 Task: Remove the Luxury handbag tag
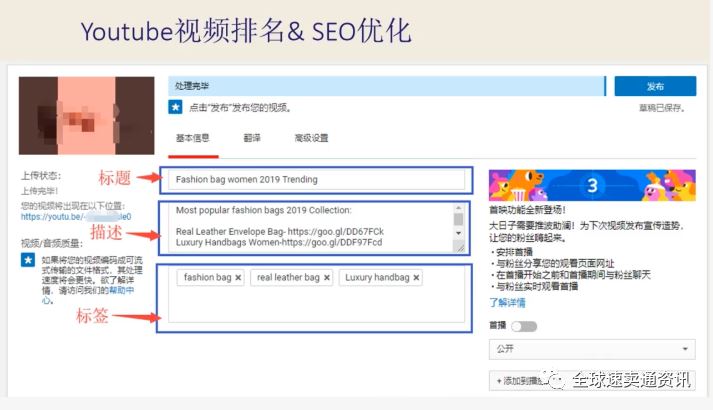[x=416, y=278]
